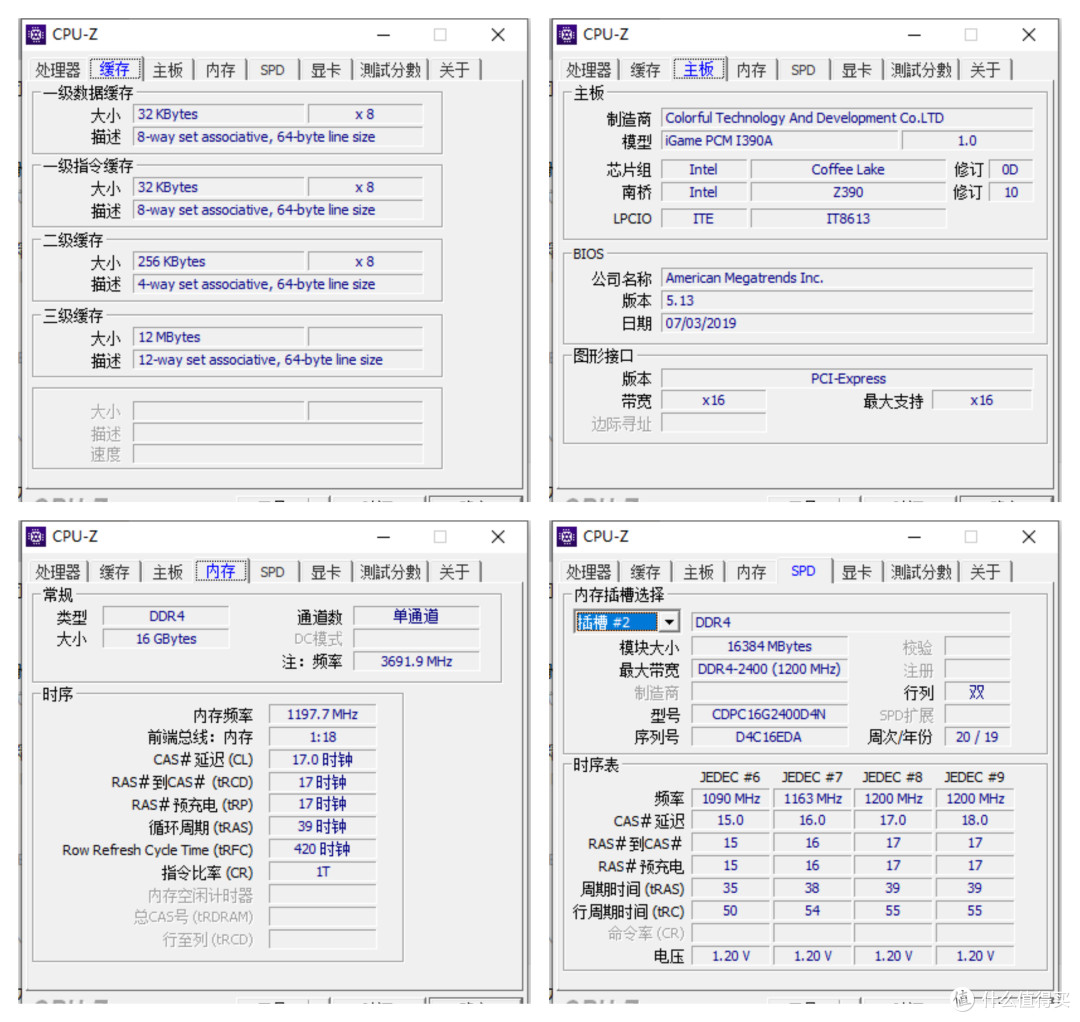Click the PCI-Express graphics interface field
1080x1022 pixels.
(x=847, y=378)
